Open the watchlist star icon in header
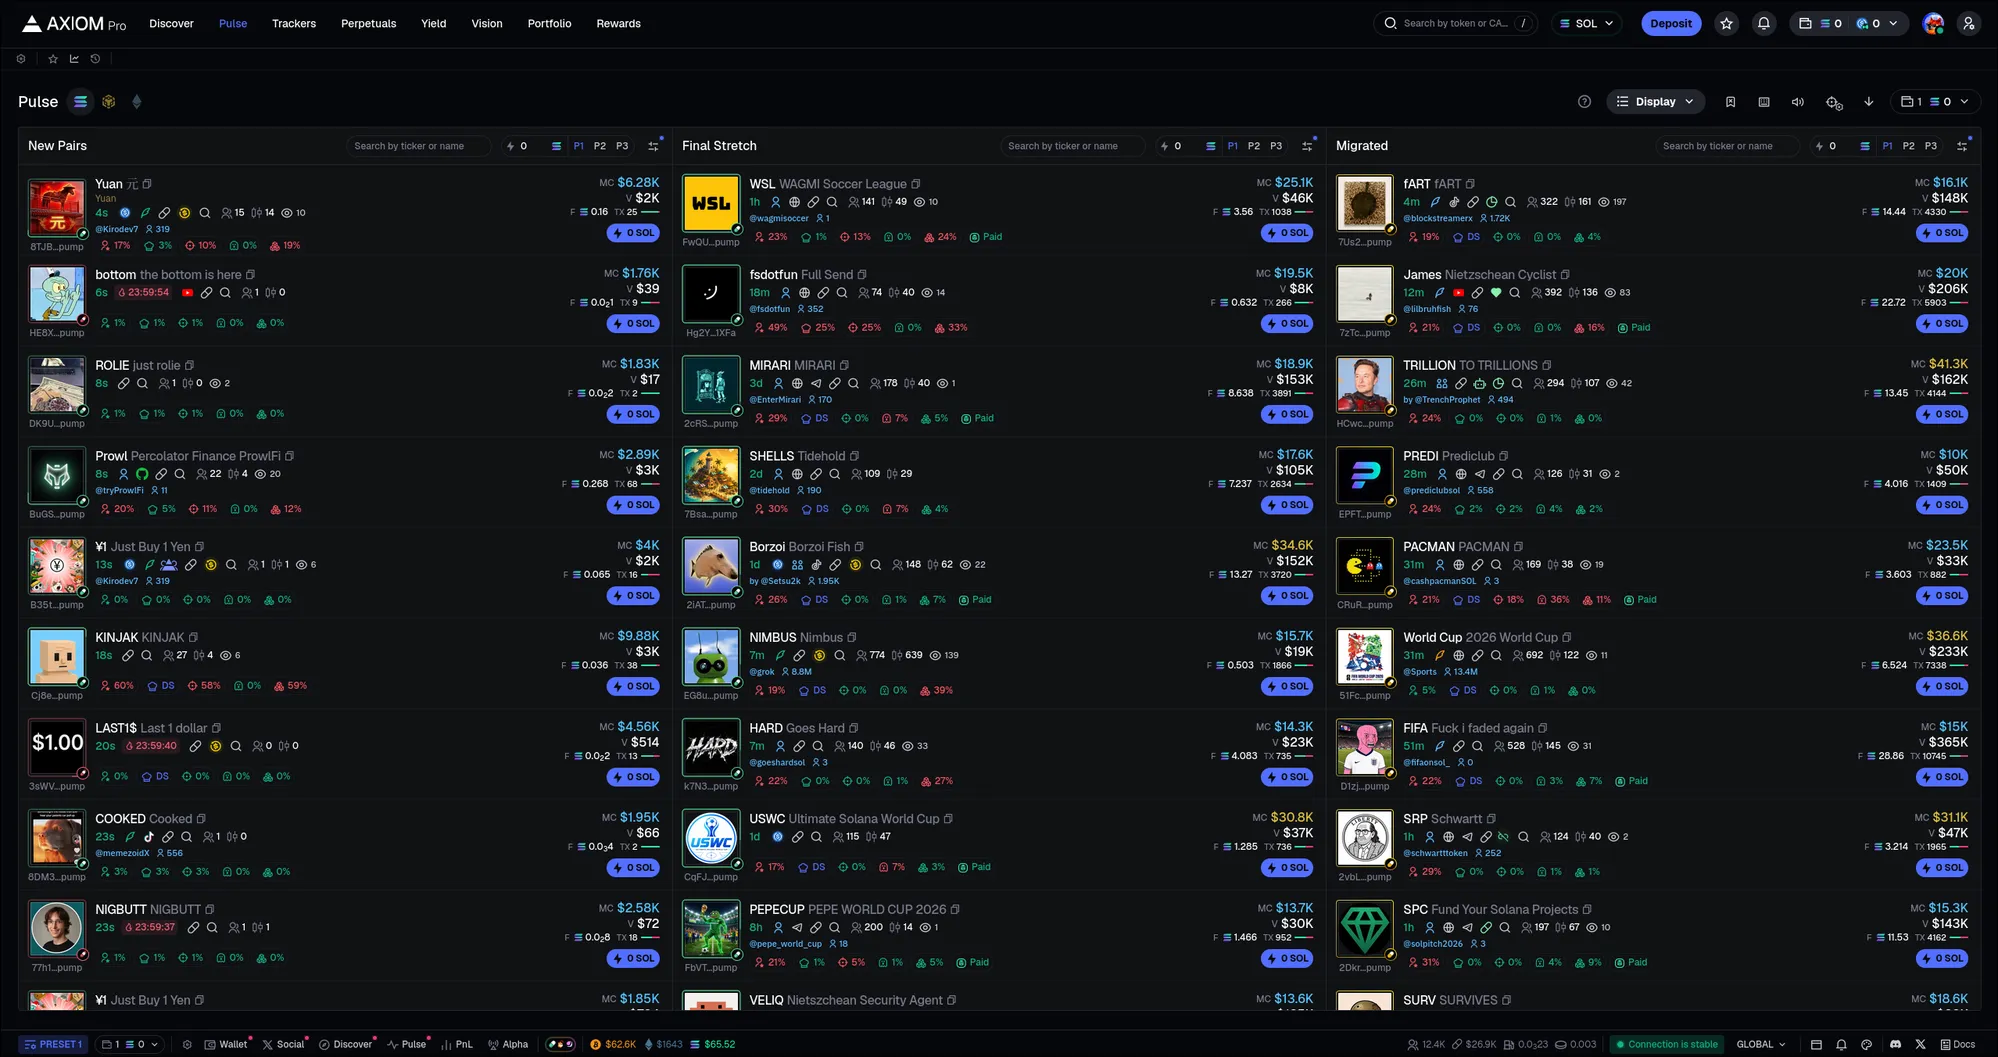The image size is (1998, 1057). (1726, 24)
